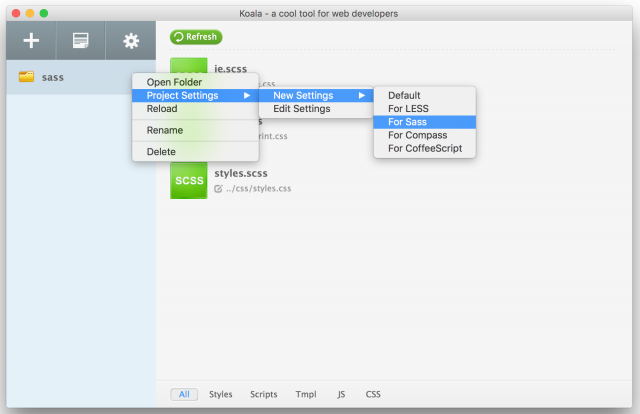Expand the New Settings submenu arrow
Image resolution: width=640 pixels, height=414 pixels.
click(362, 96)
